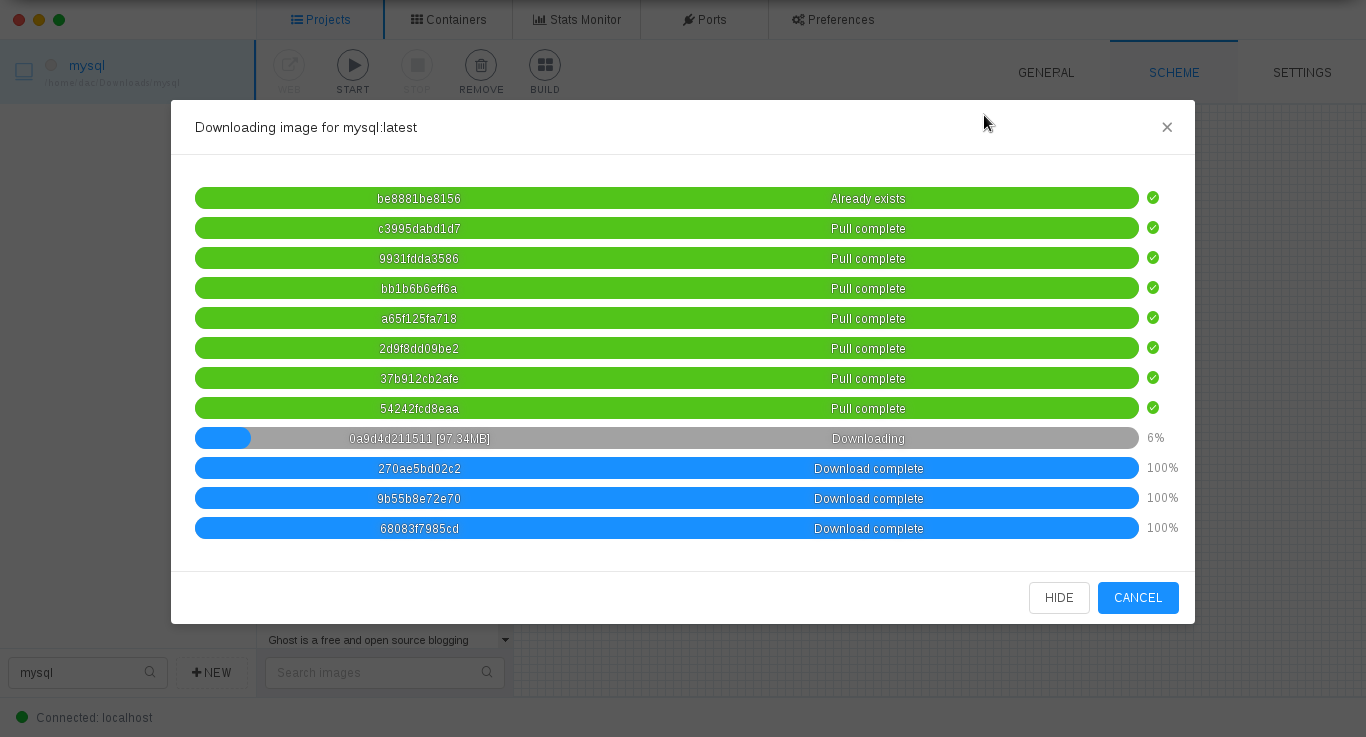Switch to Stats Monitor tab
Viewport: 1366px width, 737px height.
[576, 19]
